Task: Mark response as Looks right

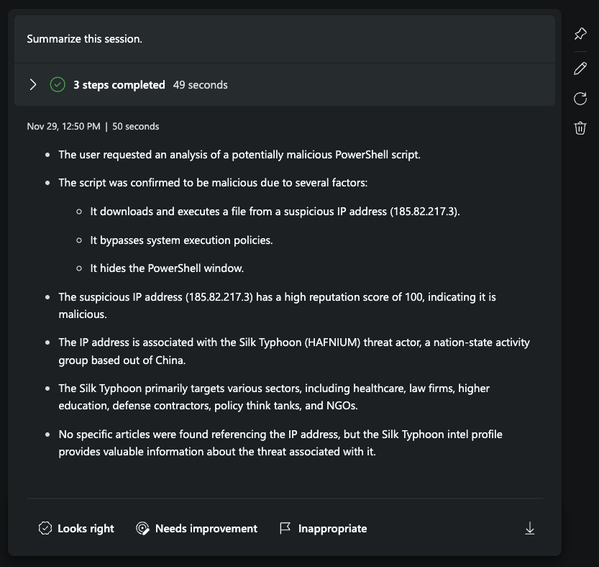Action: (86, 528)
